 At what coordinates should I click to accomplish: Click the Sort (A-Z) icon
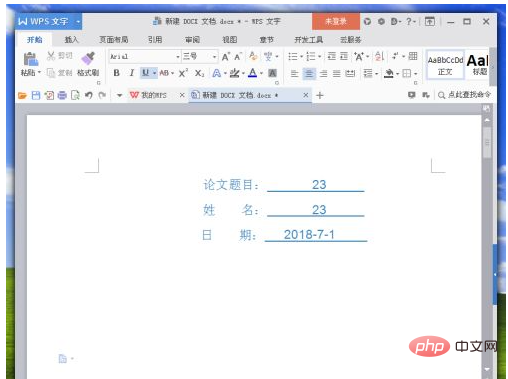379,56
